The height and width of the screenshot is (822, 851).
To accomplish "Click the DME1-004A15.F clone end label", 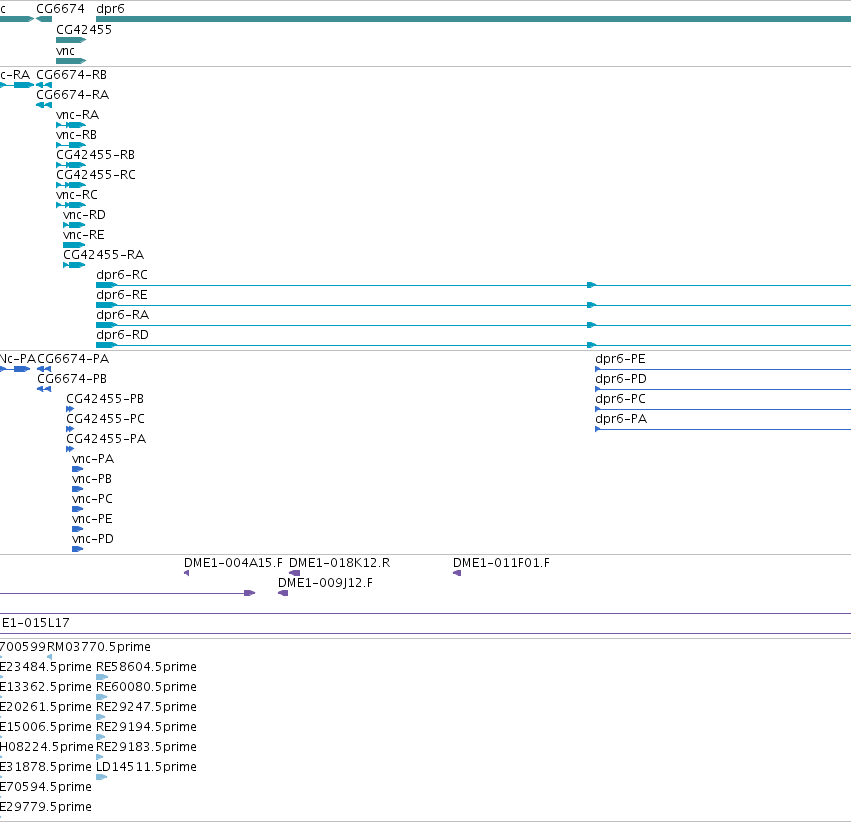I will [x=233, y=563].
